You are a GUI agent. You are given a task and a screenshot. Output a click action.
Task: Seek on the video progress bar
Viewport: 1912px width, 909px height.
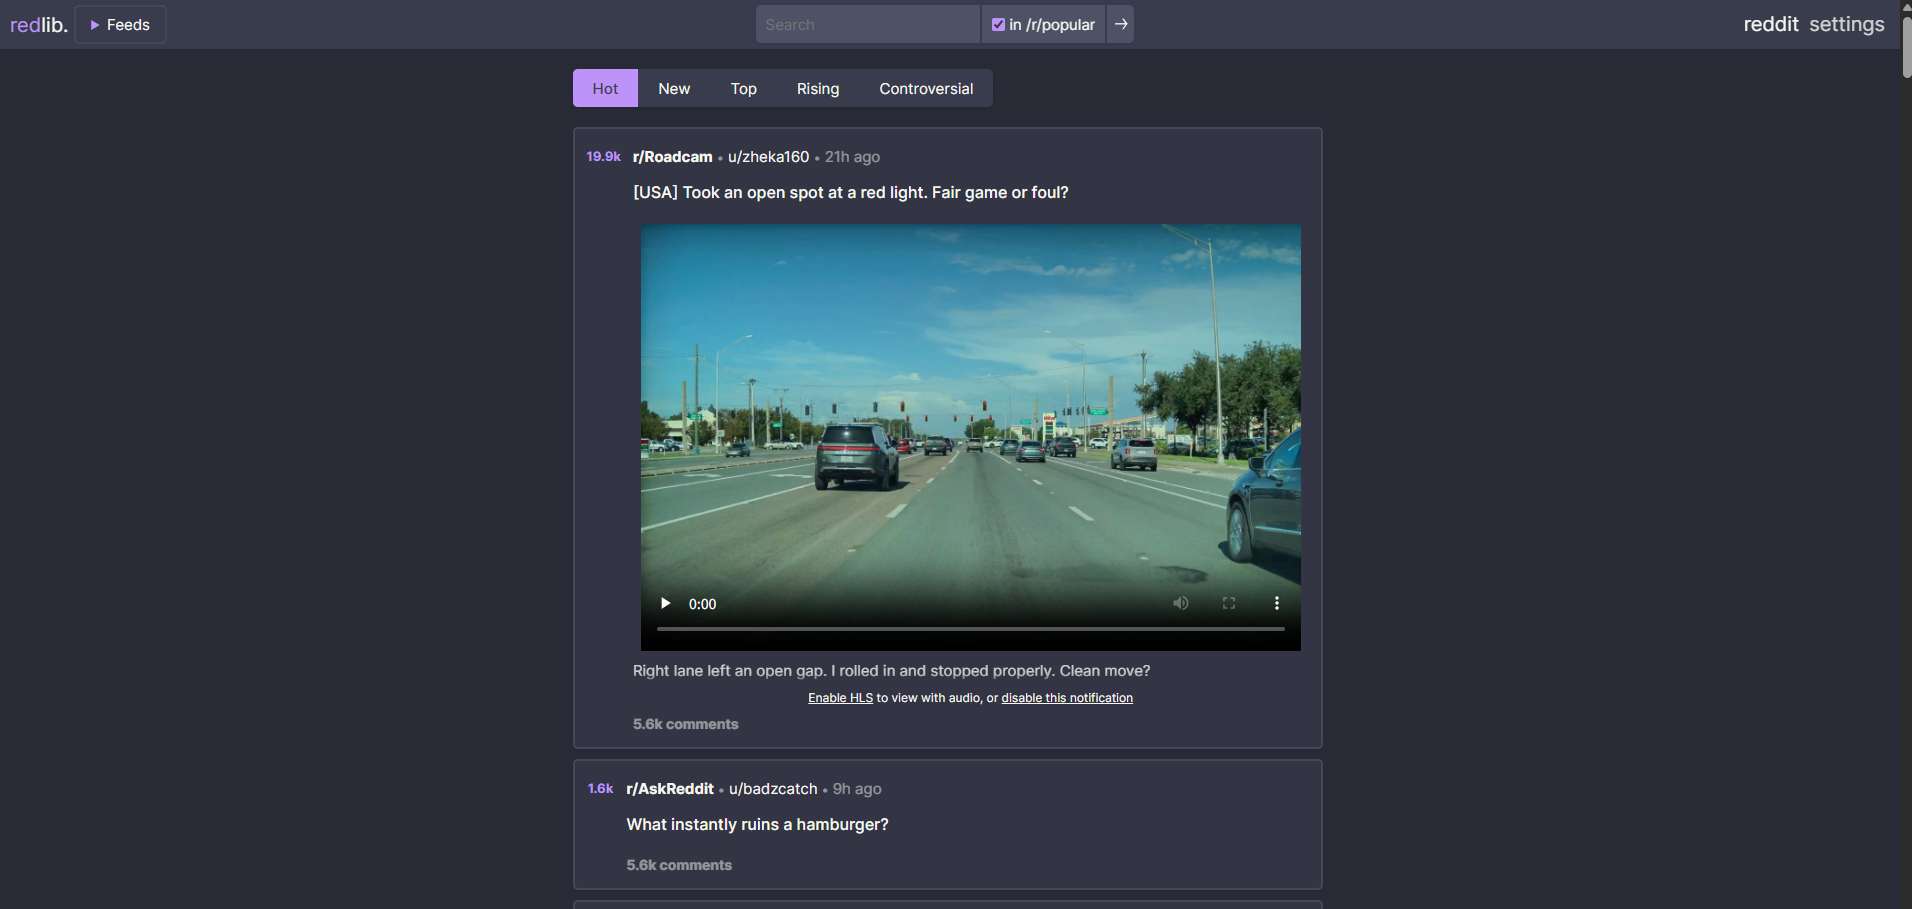pos(970,629)
